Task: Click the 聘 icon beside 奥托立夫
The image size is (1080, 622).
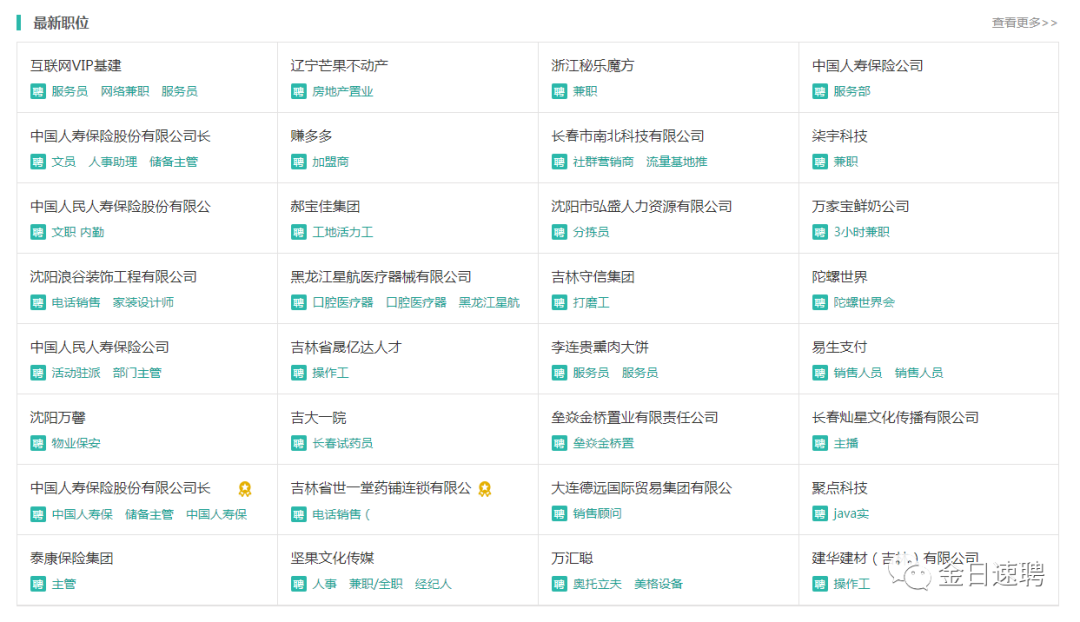Action: pos(559,584)
